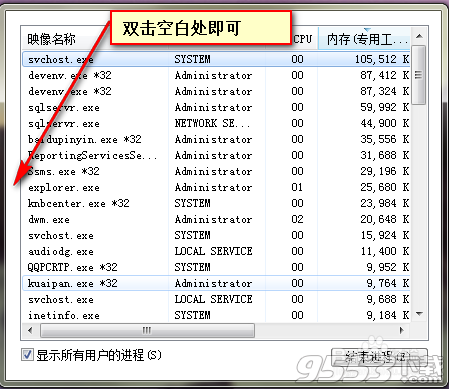The height and width of the screenshot is (389, 449).
Task: Select the inetinfo.exe process
Action: click(x=216, y=315)
